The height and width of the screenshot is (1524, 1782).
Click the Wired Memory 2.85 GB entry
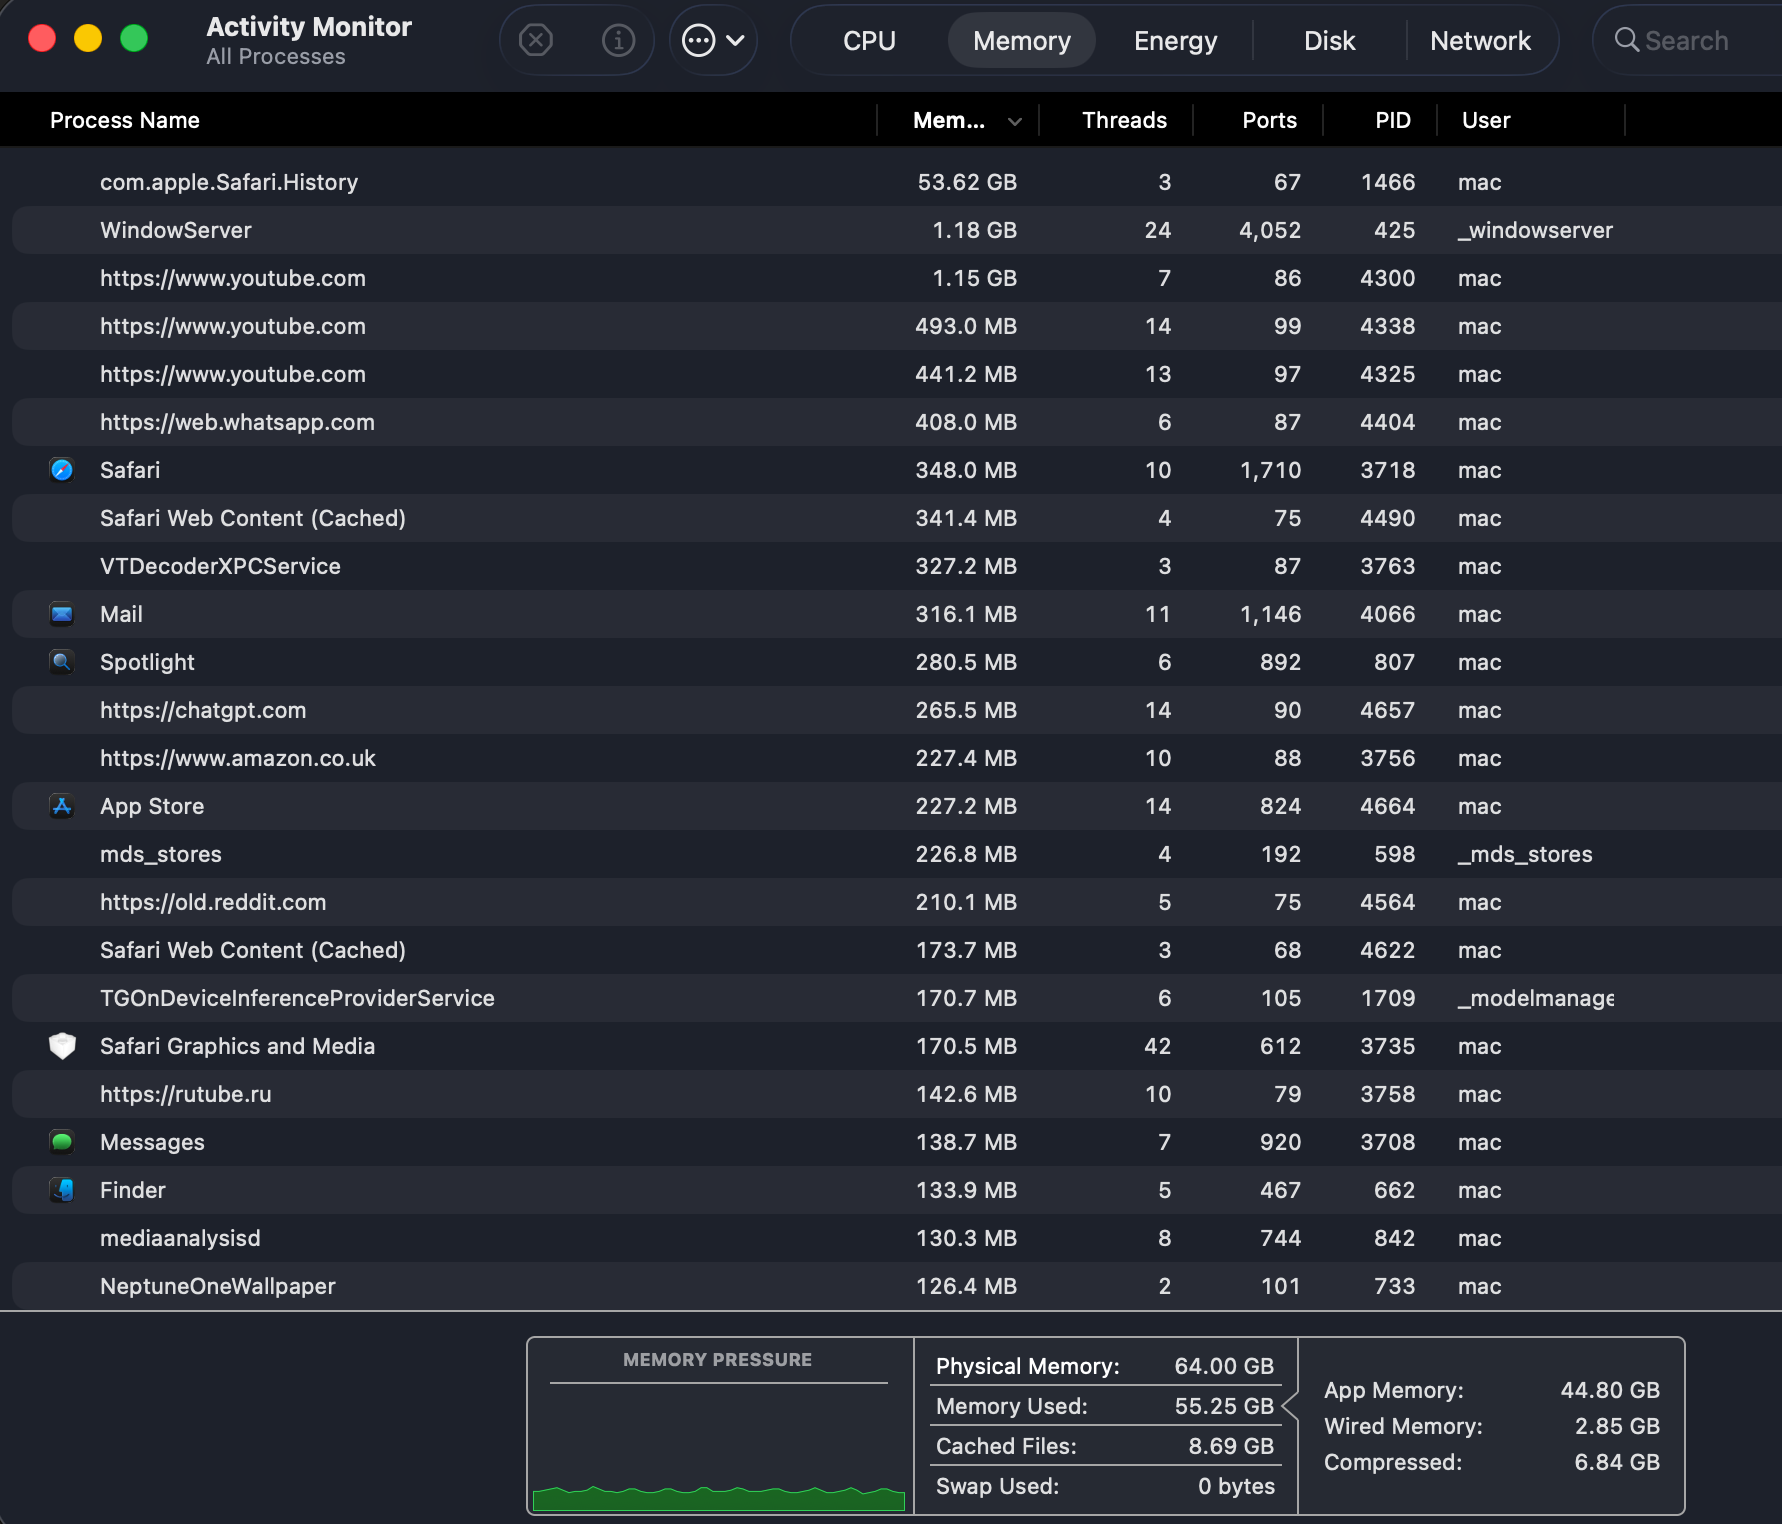coord(1492,1426)
